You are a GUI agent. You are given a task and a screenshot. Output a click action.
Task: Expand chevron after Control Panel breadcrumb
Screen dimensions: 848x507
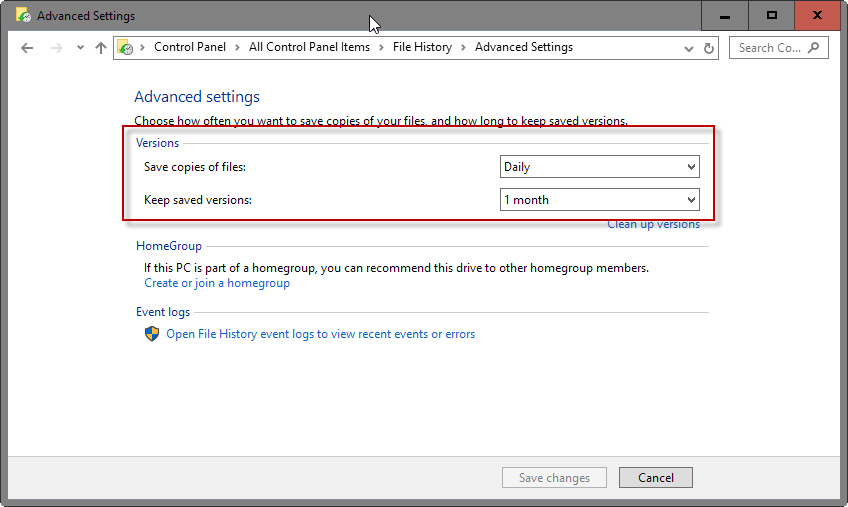tap(237, 48)
